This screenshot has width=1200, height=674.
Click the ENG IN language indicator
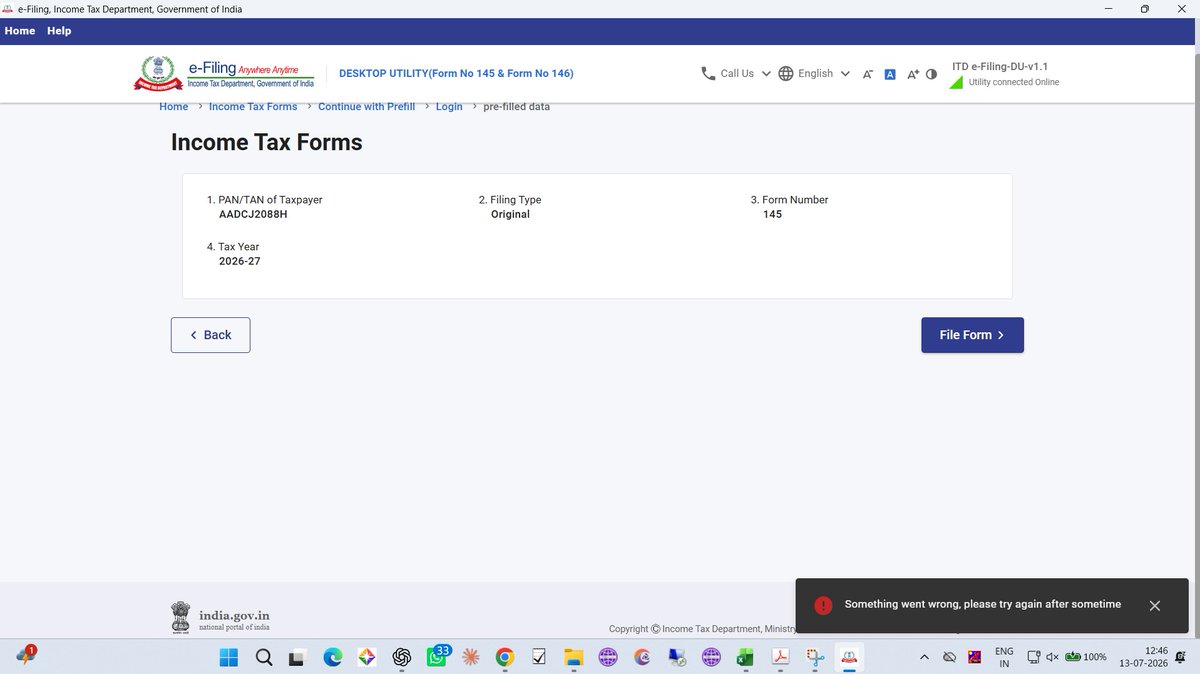[1004, 657]
